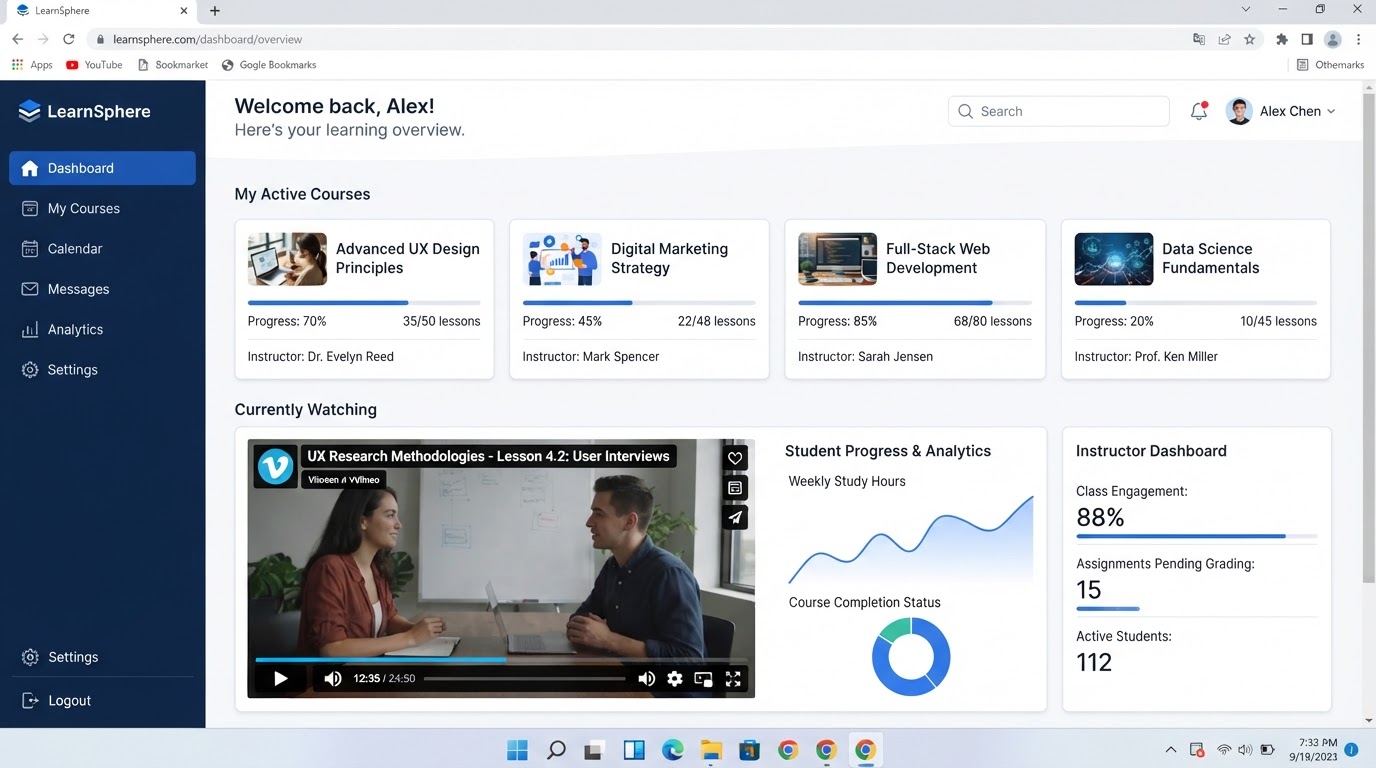
Task: Expand the Alex Chen account dropdown arrow
Action: pos(1331,111)
